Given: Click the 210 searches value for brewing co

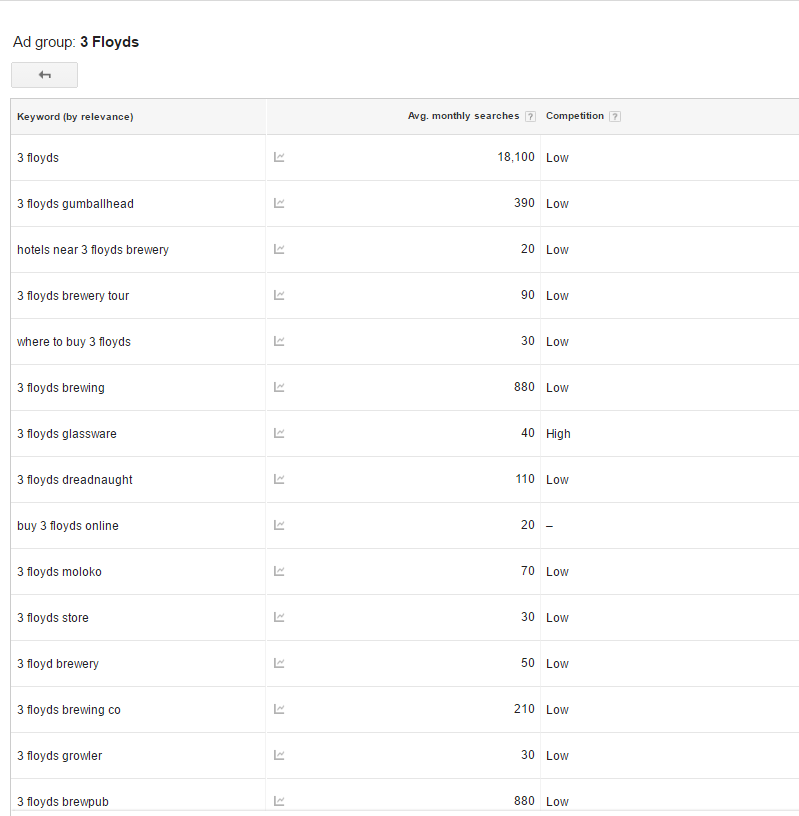Looking at the screenshot, I should 524,709.
